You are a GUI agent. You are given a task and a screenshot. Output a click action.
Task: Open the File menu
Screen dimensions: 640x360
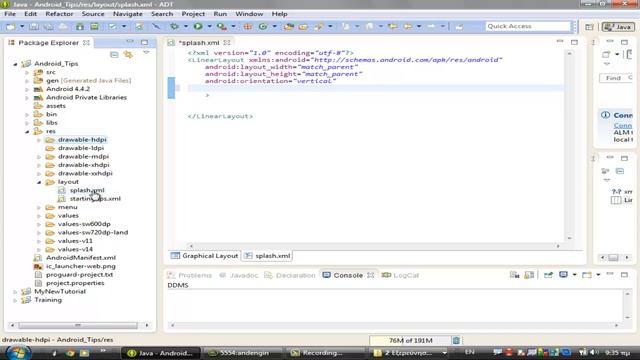(x=10, y=14)
